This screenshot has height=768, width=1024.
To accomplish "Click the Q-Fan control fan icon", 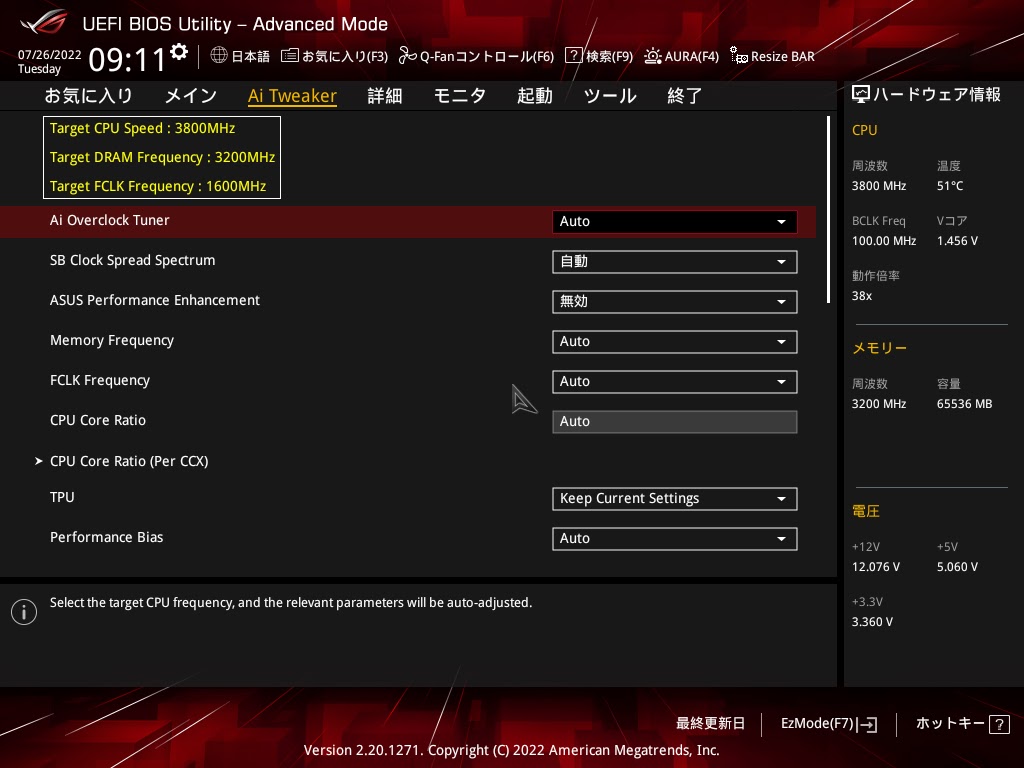I will (x=408, y=56).
